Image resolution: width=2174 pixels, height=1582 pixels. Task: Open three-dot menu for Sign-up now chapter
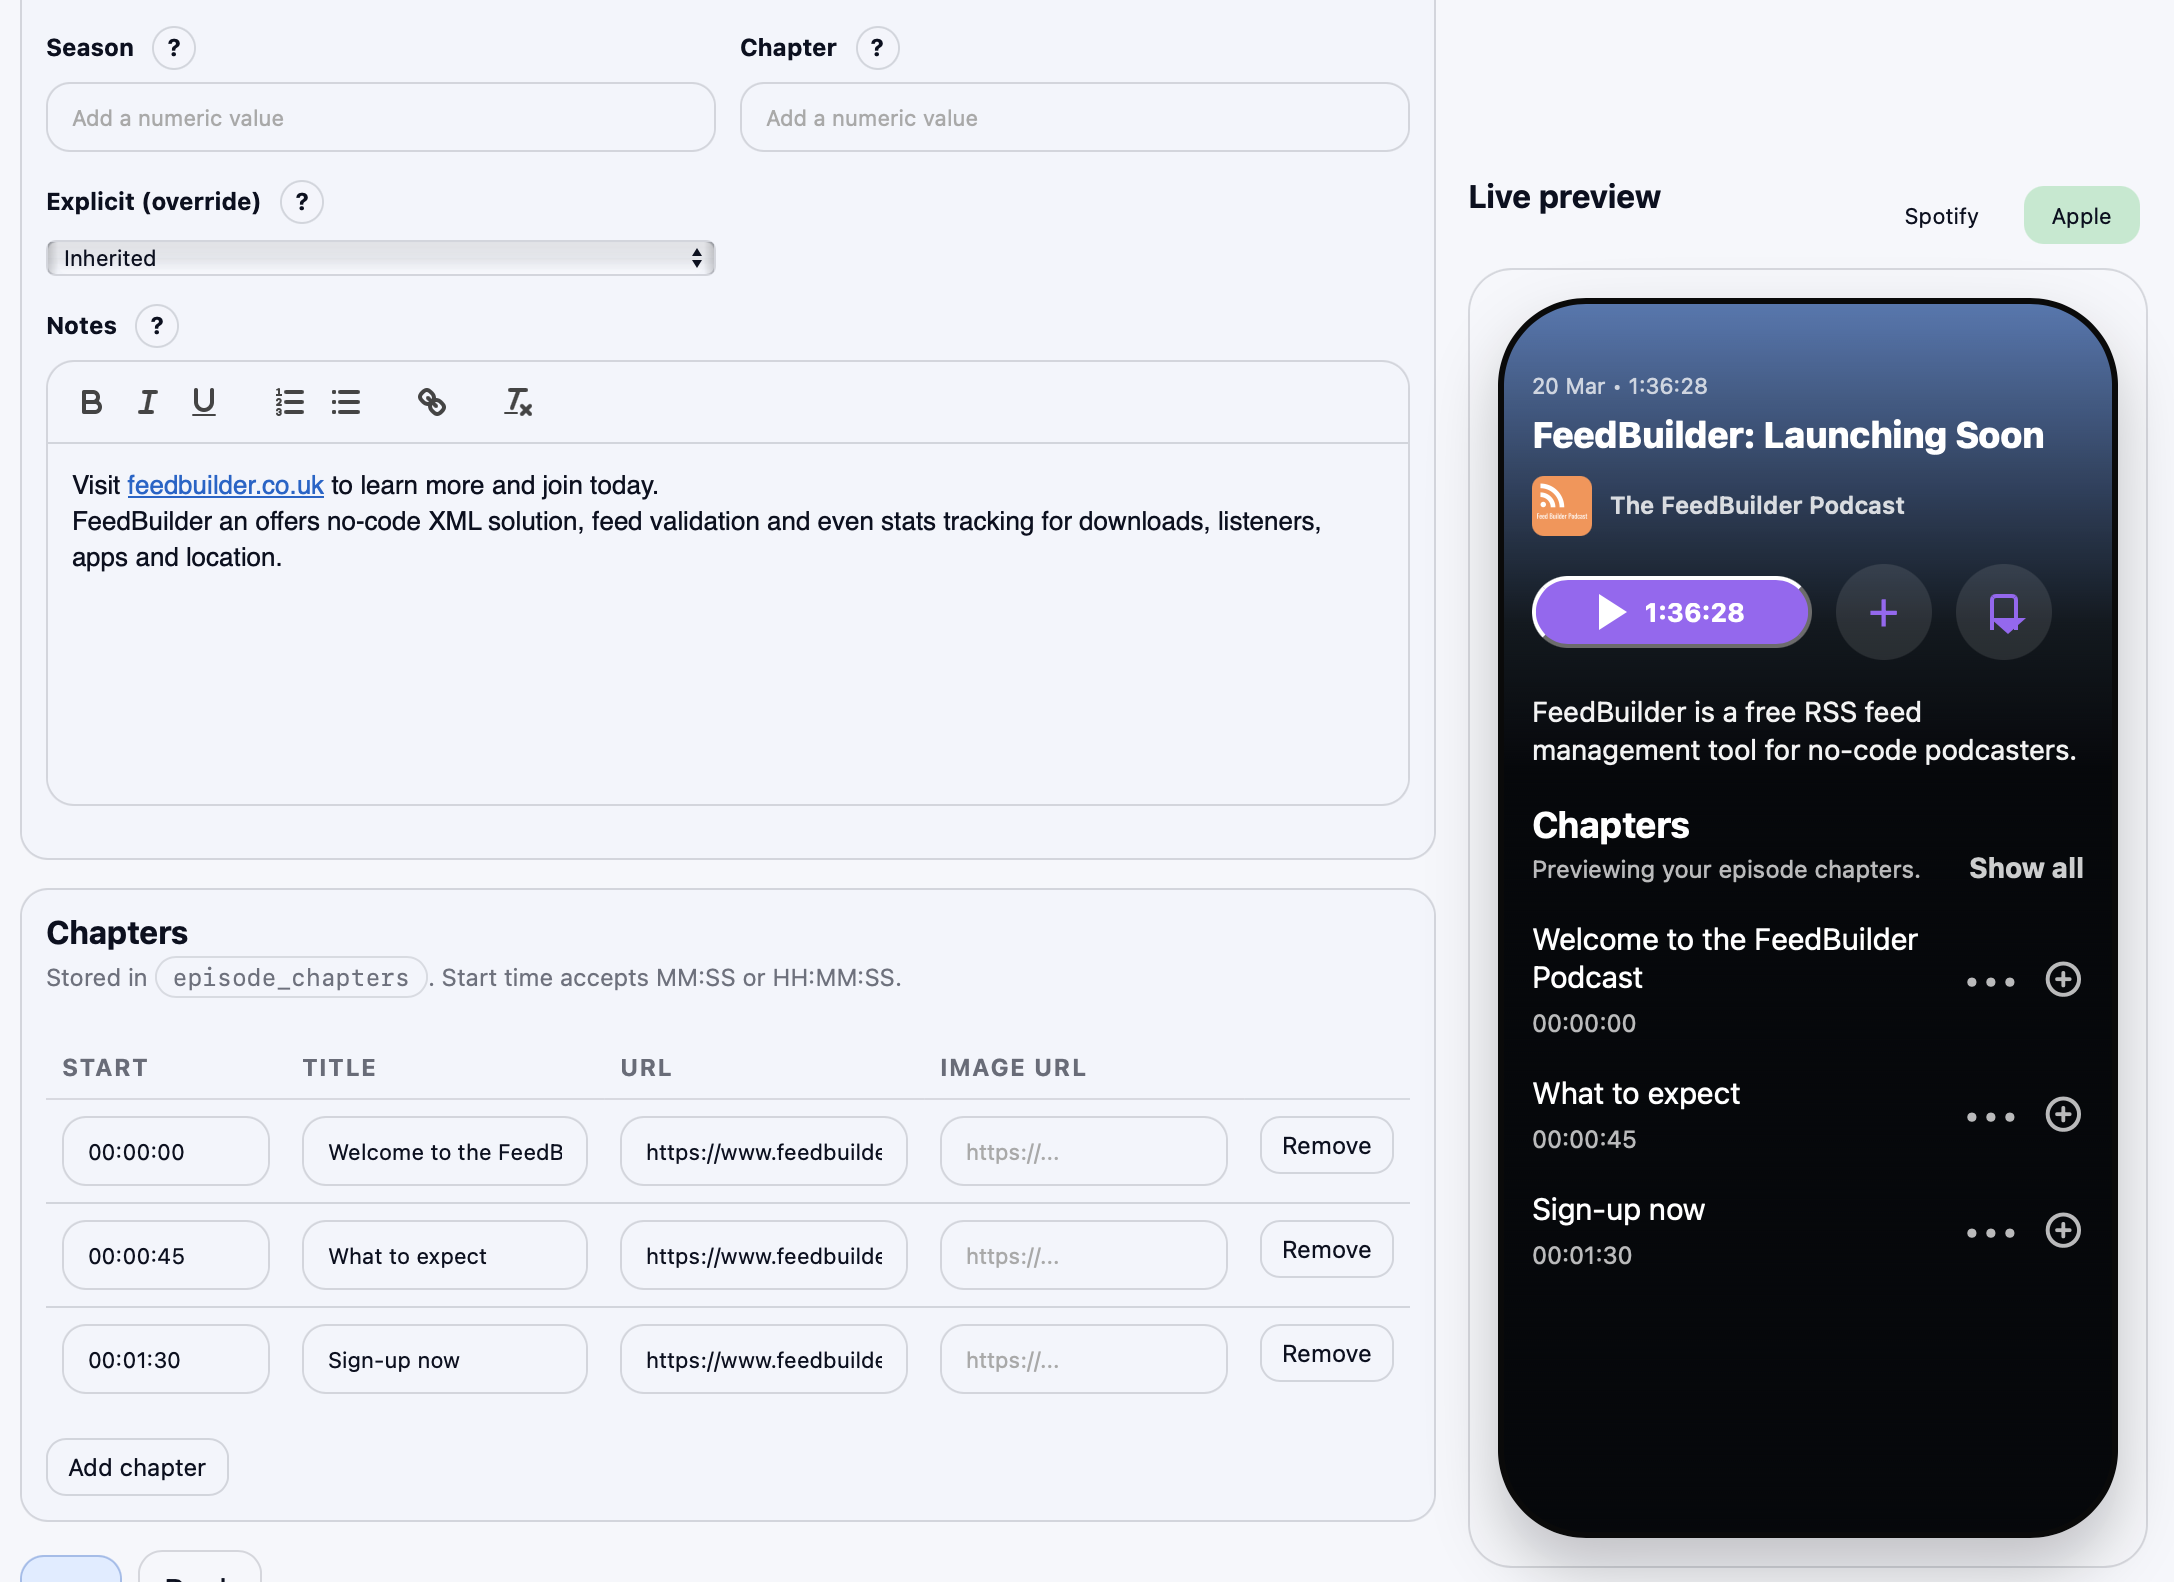point(1990,1232)
